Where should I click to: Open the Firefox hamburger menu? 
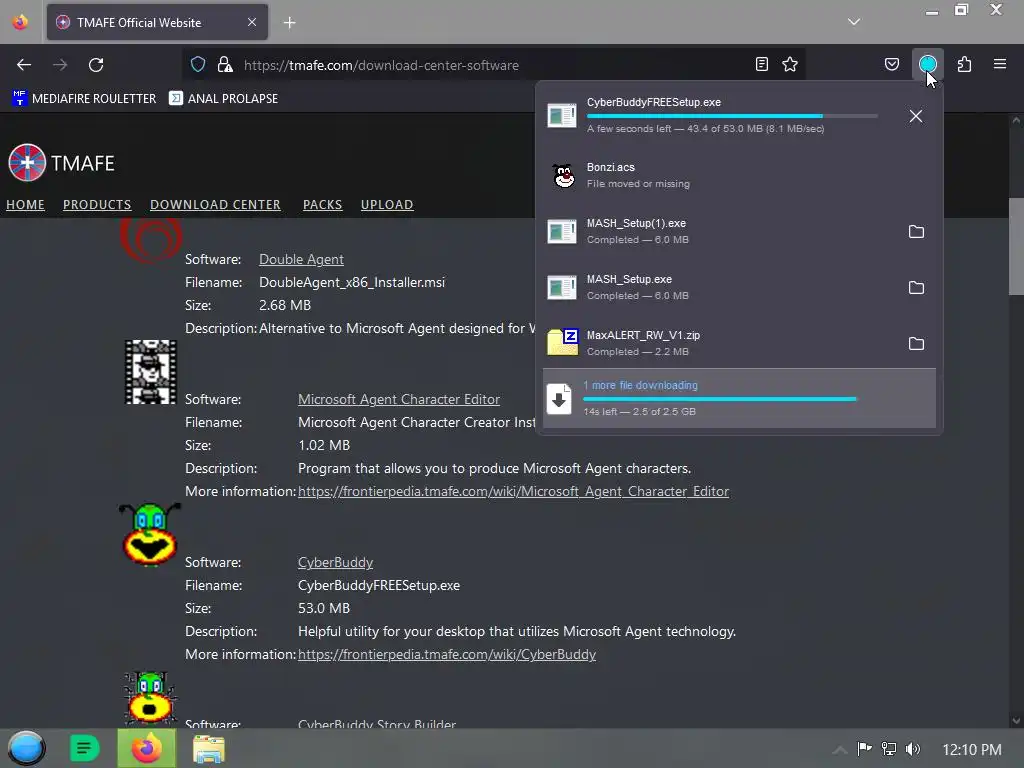(1000, 64)
